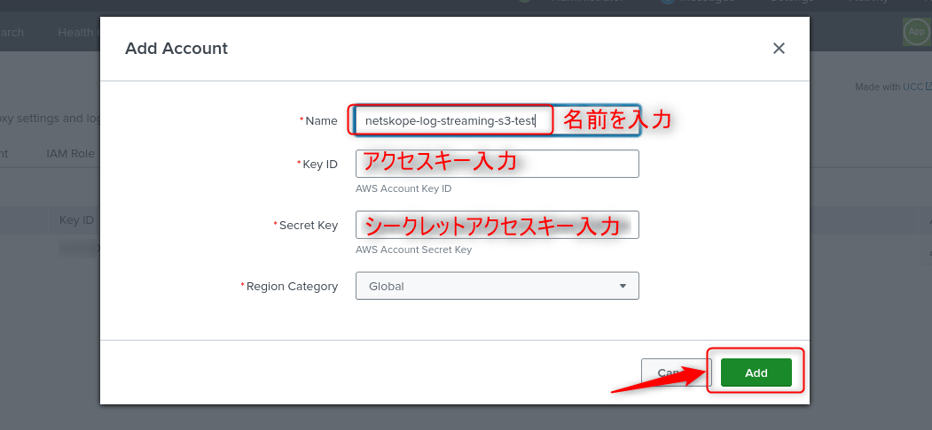Viewport: 932px width, 430px height.
Task: Click the AWS Account Secret Key help text
Action: (x=414, y=250)
